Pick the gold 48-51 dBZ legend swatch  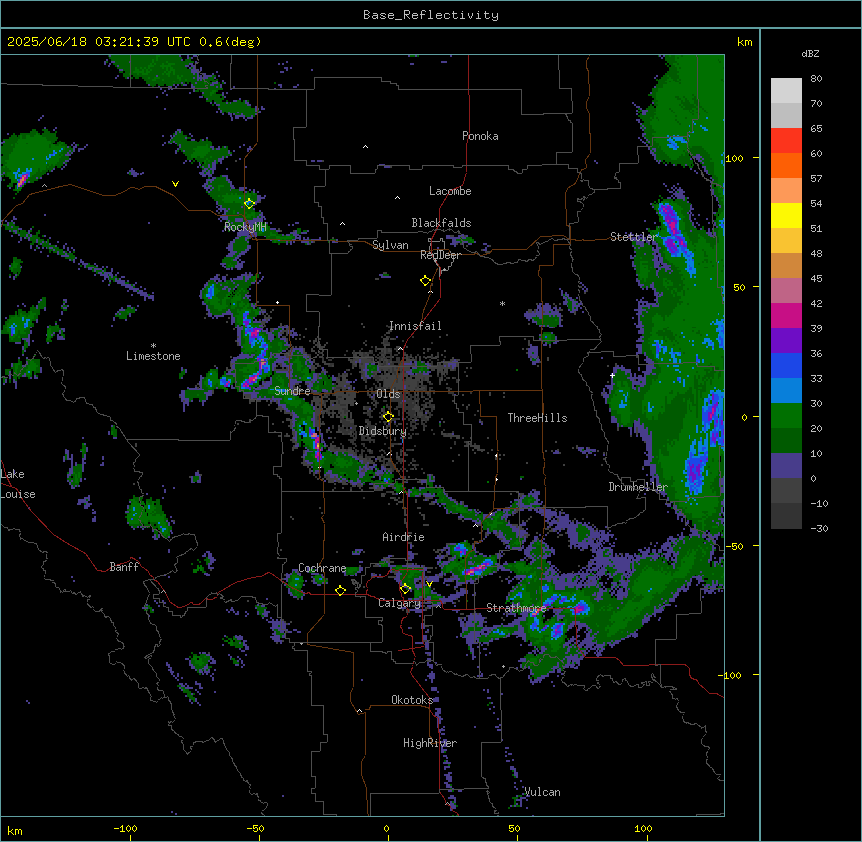point(786,241)
